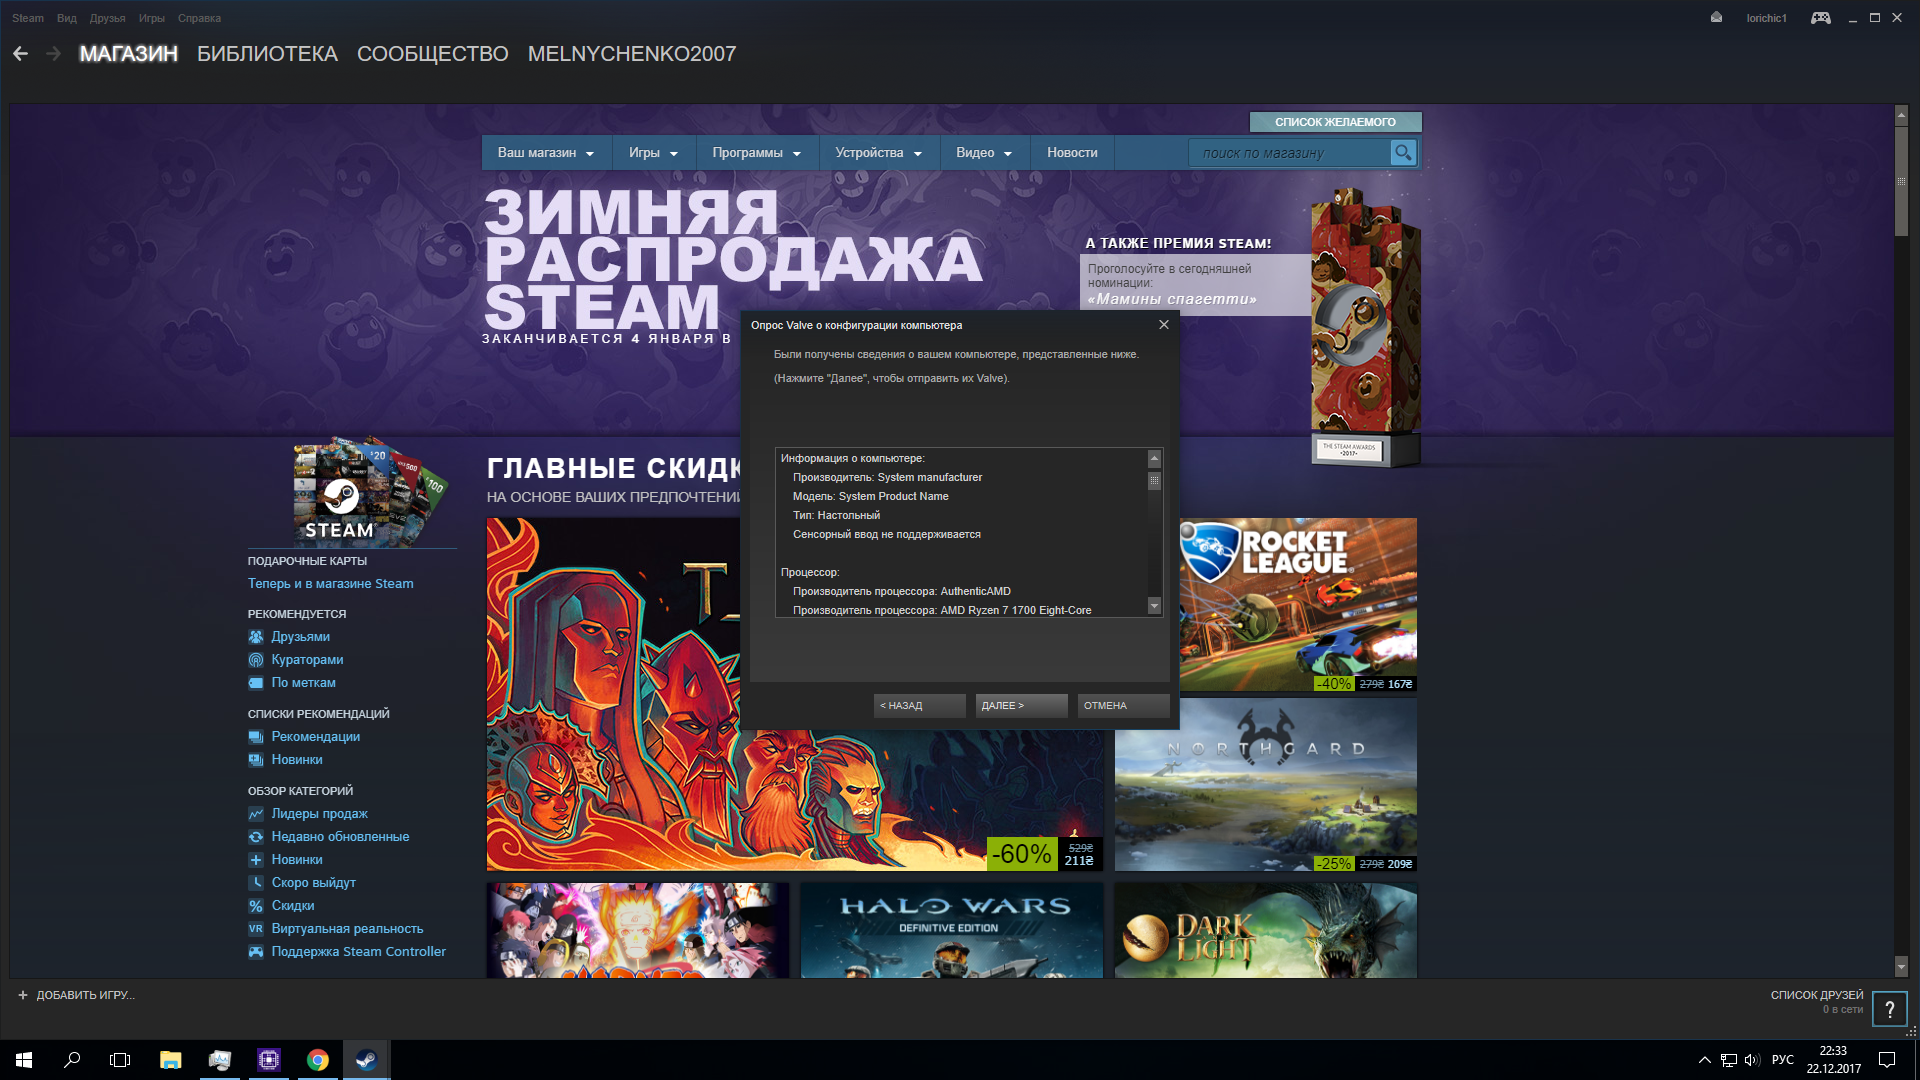The width and height of the screenshot is (1920, 1080).
Task: Open Big Picture mode controller icon
Action: pos(1820,18)
